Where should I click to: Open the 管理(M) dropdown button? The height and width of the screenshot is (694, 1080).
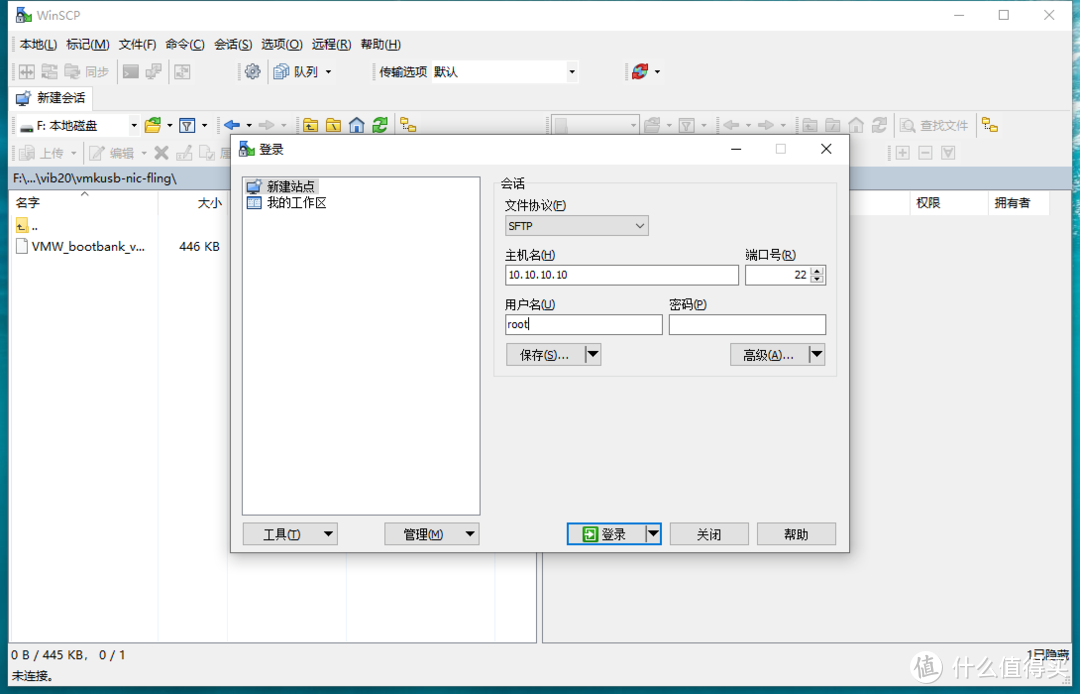(x=431, y=534)
